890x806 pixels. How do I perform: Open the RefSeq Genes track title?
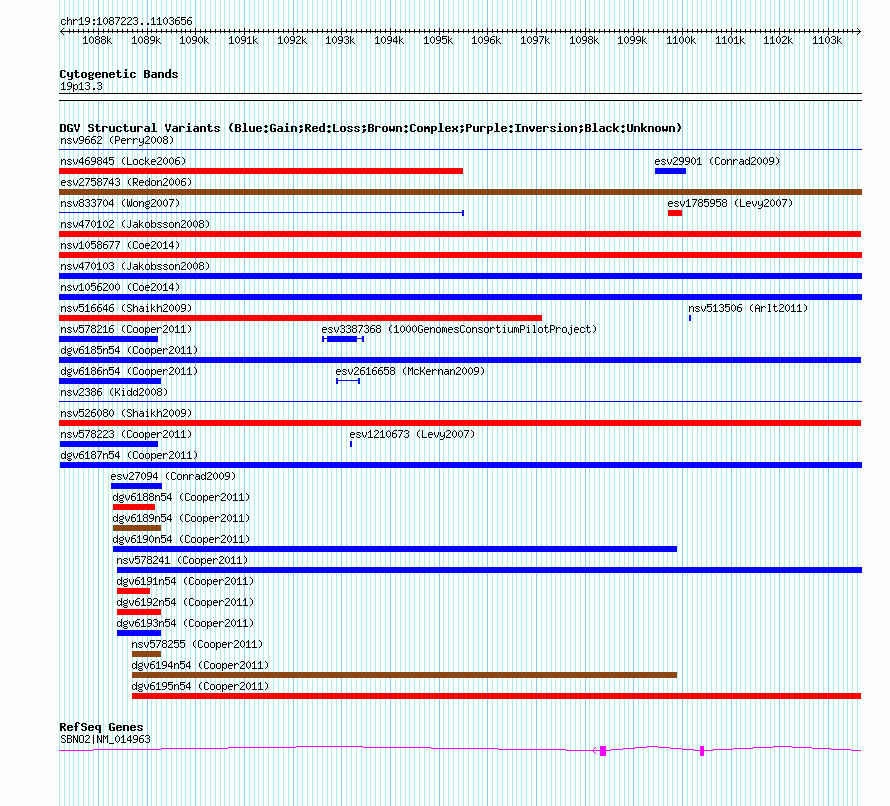pyautogui.click(x=102, y=727)
